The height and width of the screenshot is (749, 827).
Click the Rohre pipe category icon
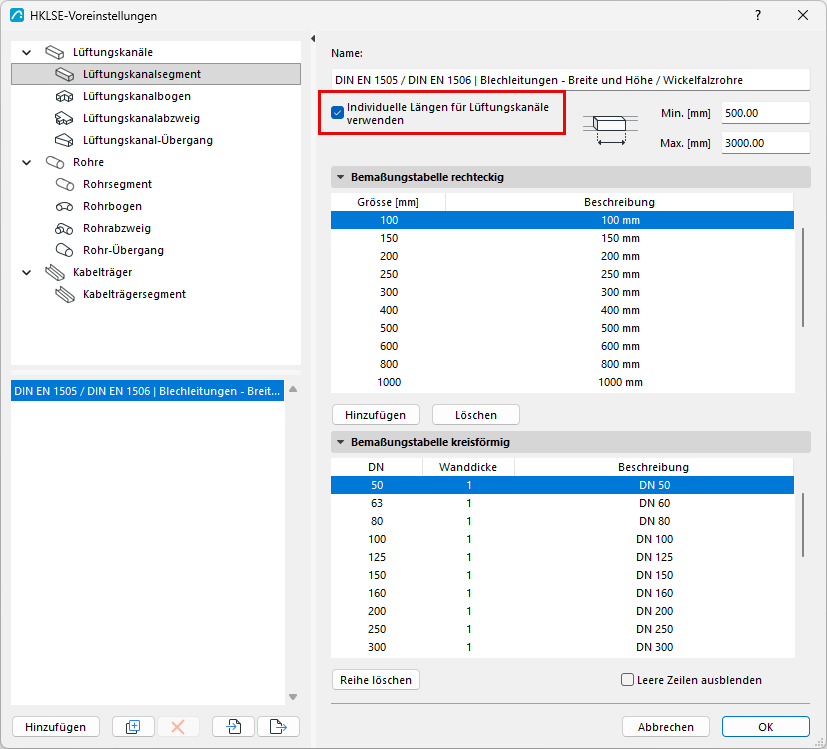[54, 162]
